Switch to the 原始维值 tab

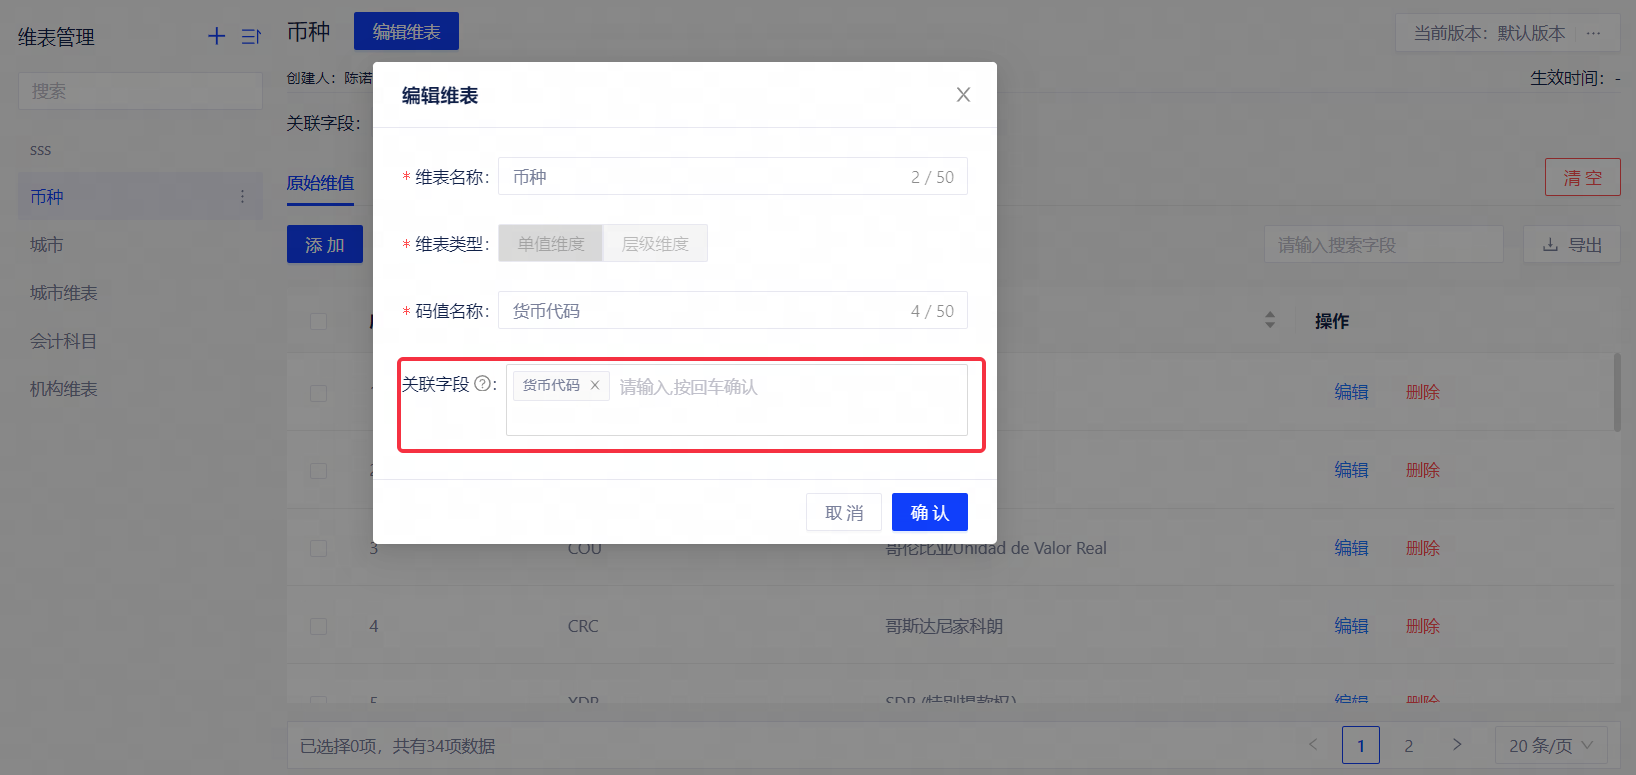320,183
